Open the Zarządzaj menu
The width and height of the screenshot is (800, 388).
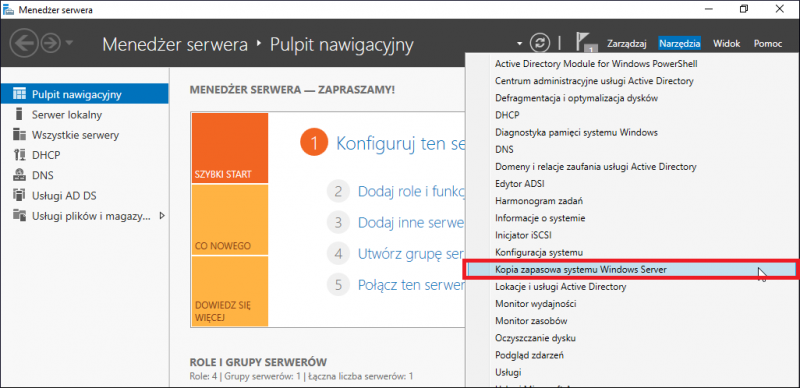pos(627,44)
